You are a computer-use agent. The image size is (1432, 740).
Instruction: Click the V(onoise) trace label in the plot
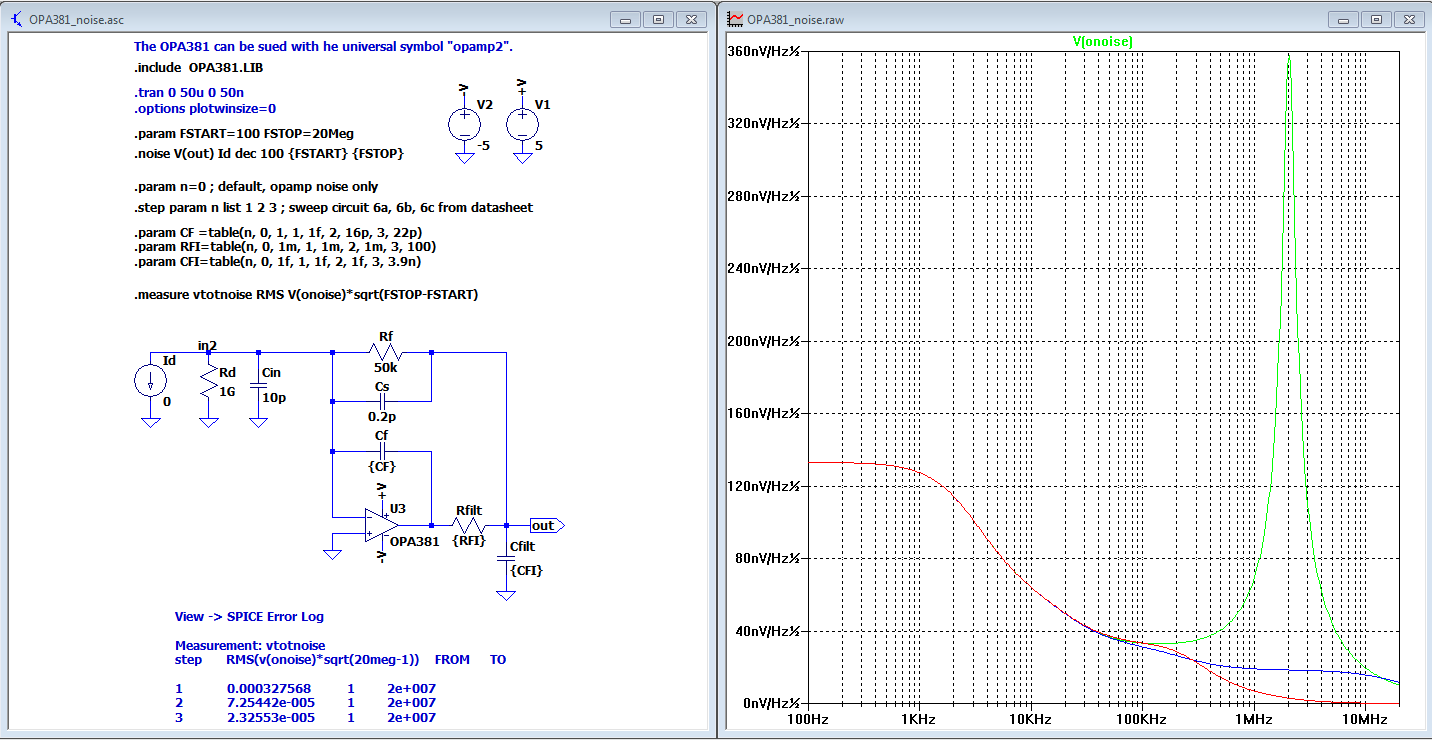coord(1102,41)
